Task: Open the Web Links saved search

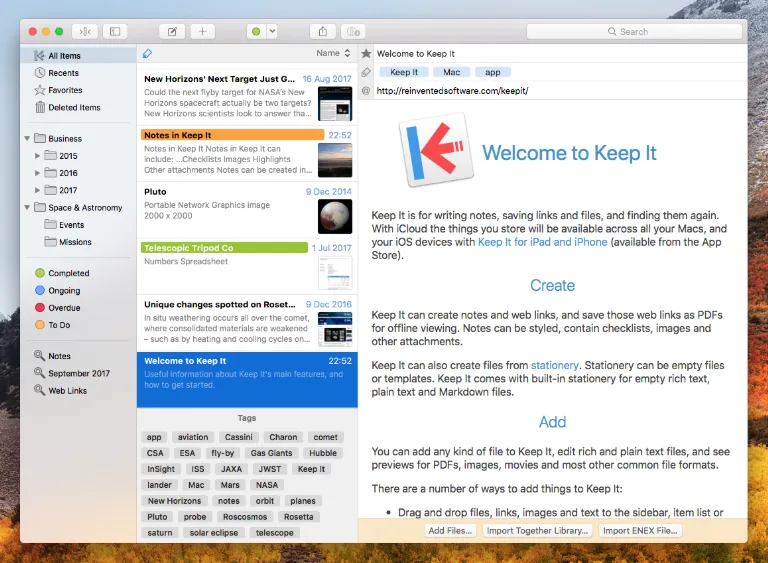Action: (60, 391)
